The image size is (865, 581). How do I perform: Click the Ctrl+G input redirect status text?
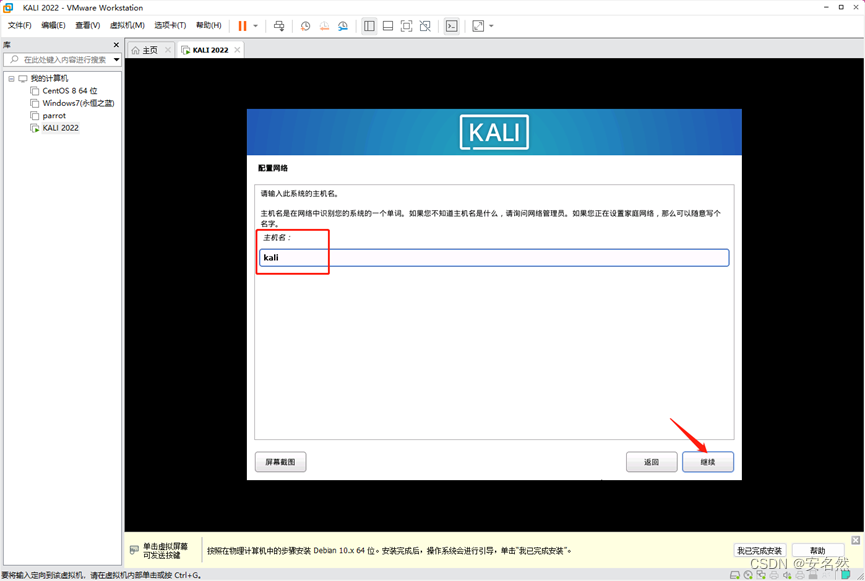[100, 575]
